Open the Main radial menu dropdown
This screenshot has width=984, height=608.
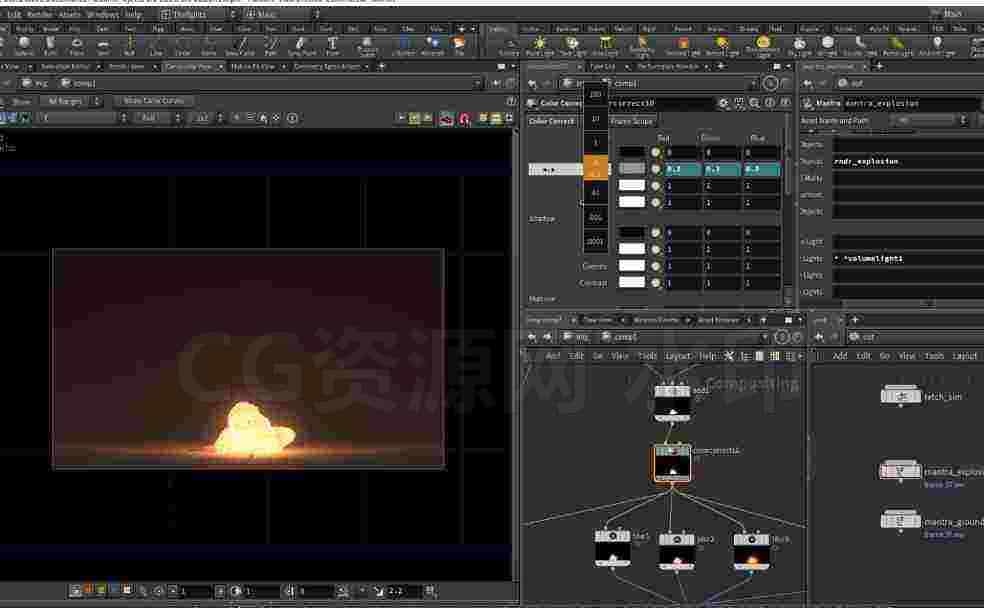(x=281, y=14)
